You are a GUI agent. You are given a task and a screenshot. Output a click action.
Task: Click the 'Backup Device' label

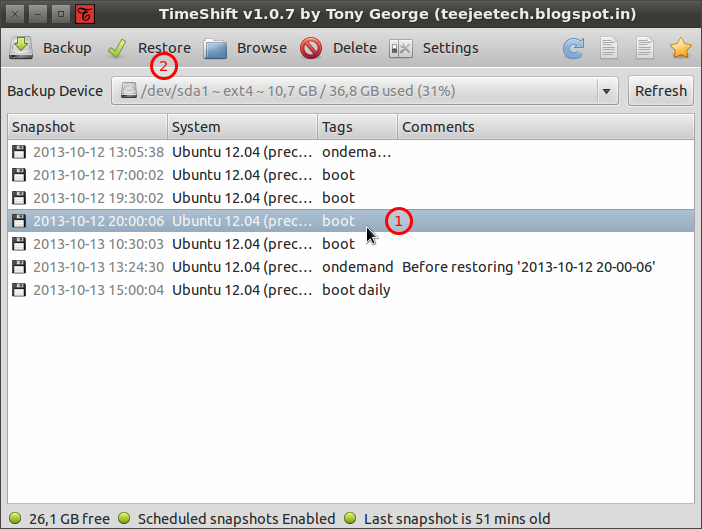click(55, 91)
